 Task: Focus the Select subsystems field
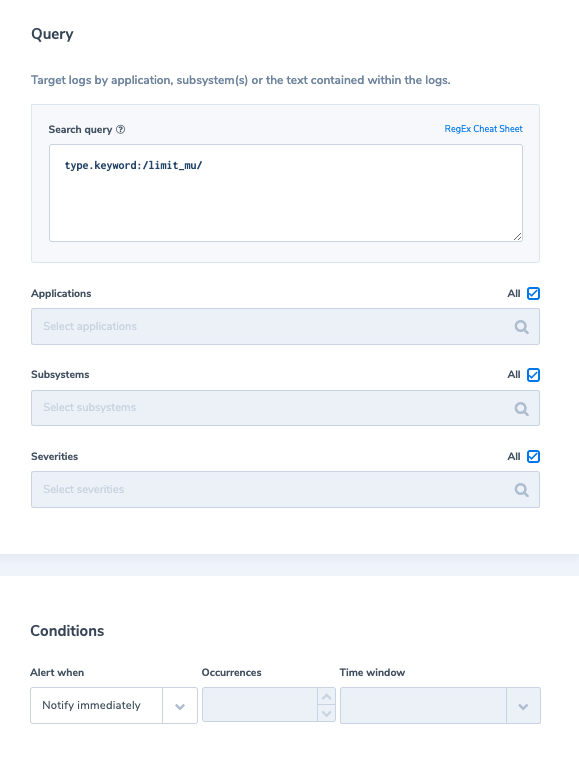click(x=285, y=408)
